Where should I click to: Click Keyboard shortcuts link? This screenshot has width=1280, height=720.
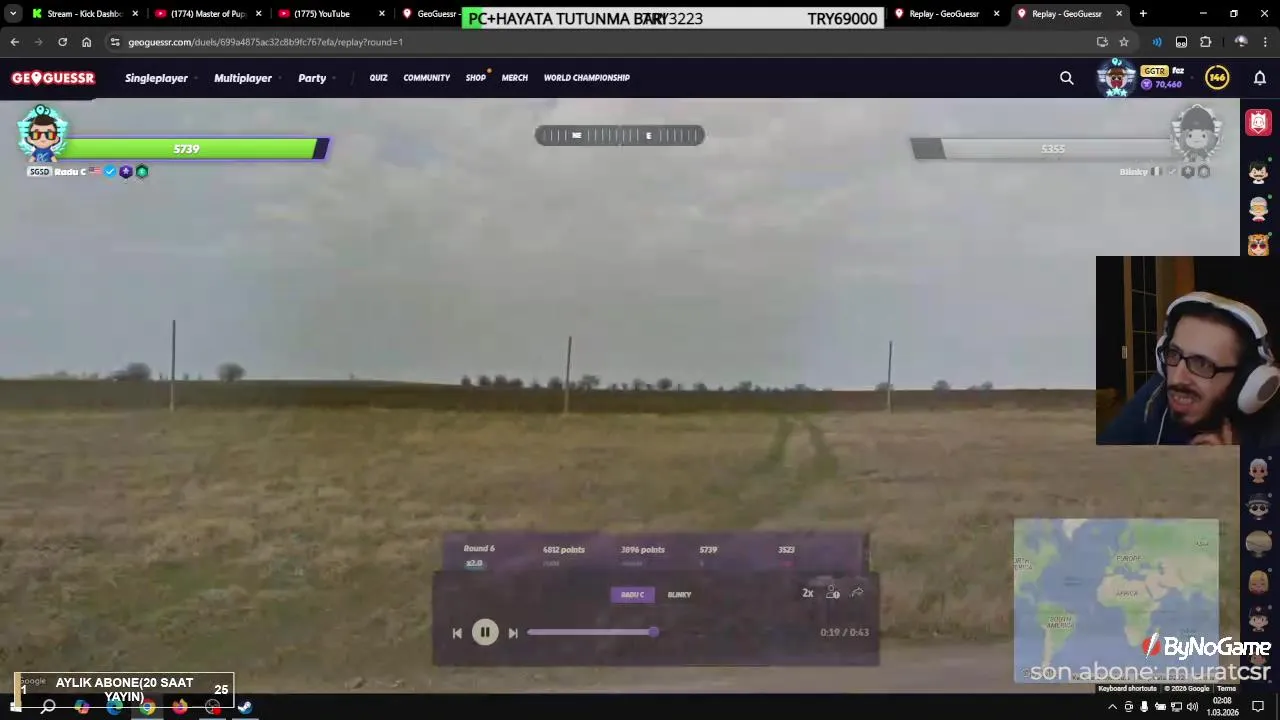tap(1126, 688)
